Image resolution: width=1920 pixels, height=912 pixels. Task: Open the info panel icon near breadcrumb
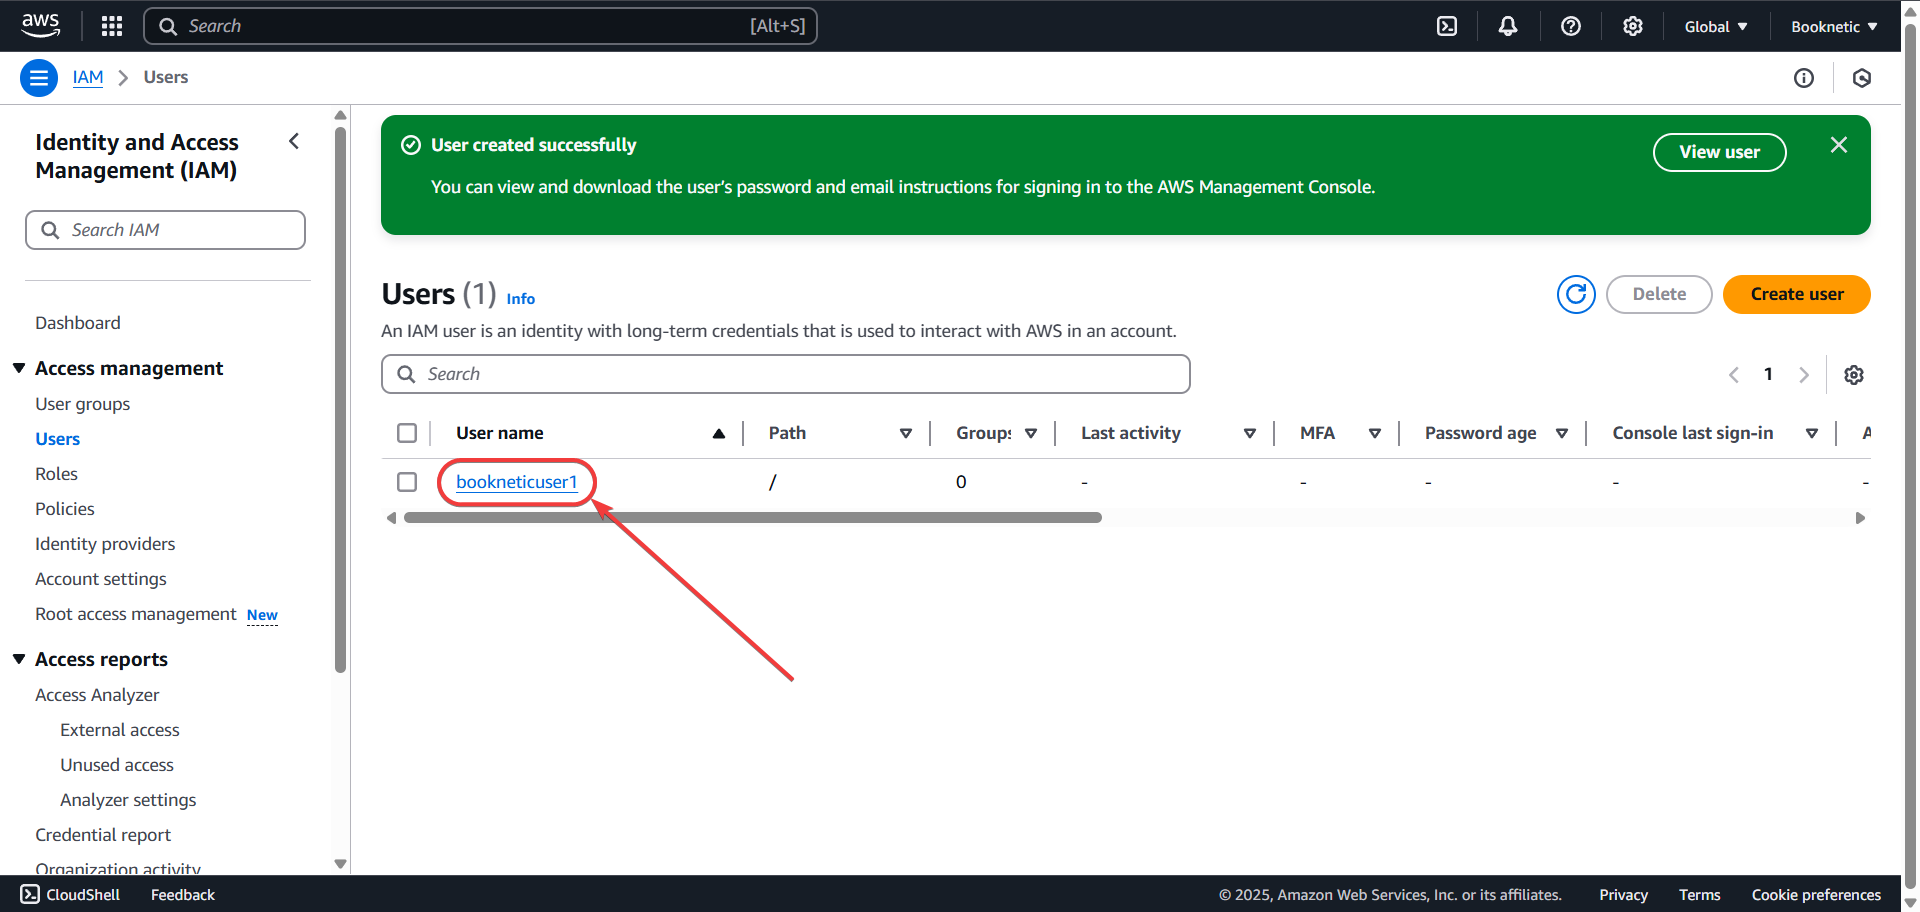(1804, 78)
